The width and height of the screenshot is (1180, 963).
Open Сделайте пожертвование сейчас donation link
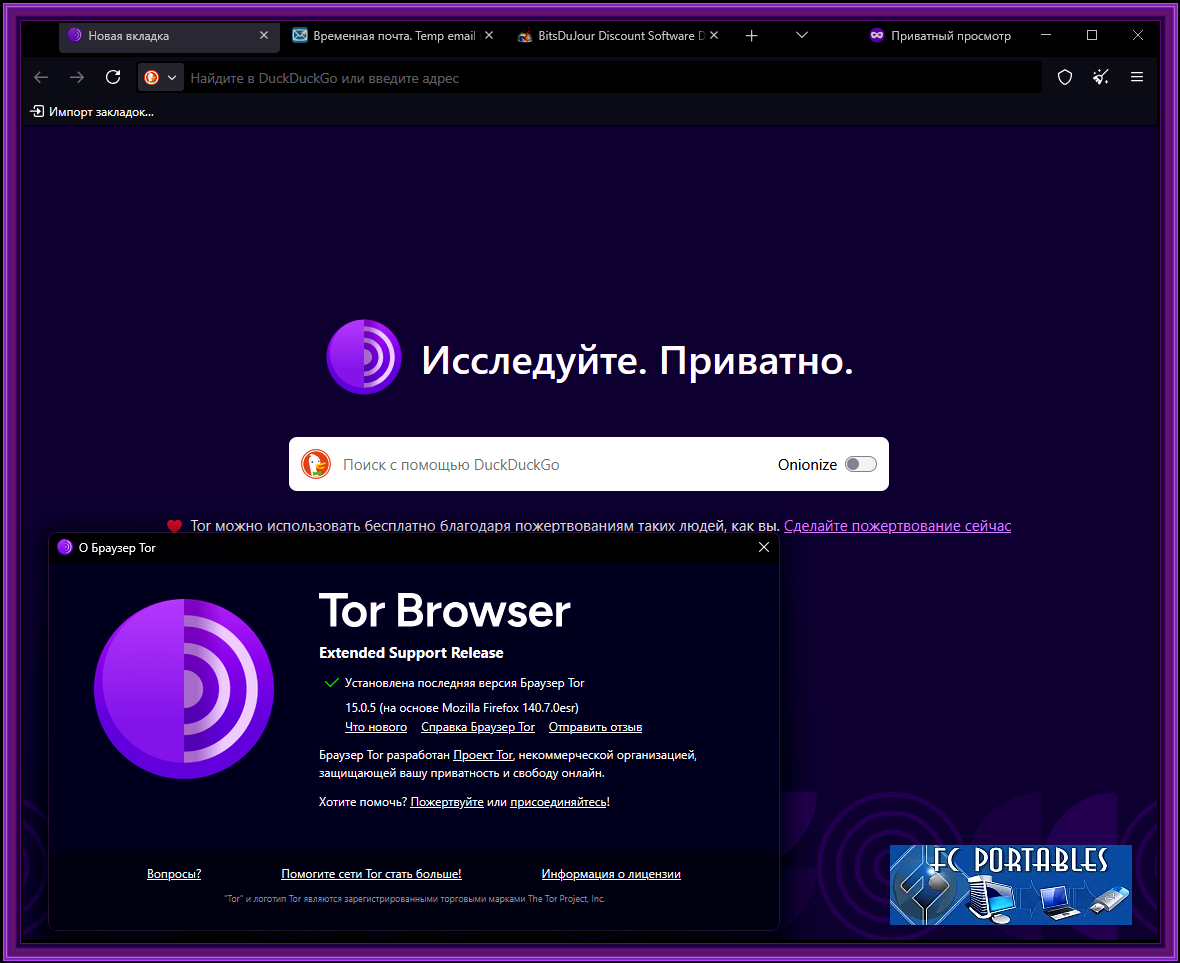pyautogui.click(x=897, y=526)
